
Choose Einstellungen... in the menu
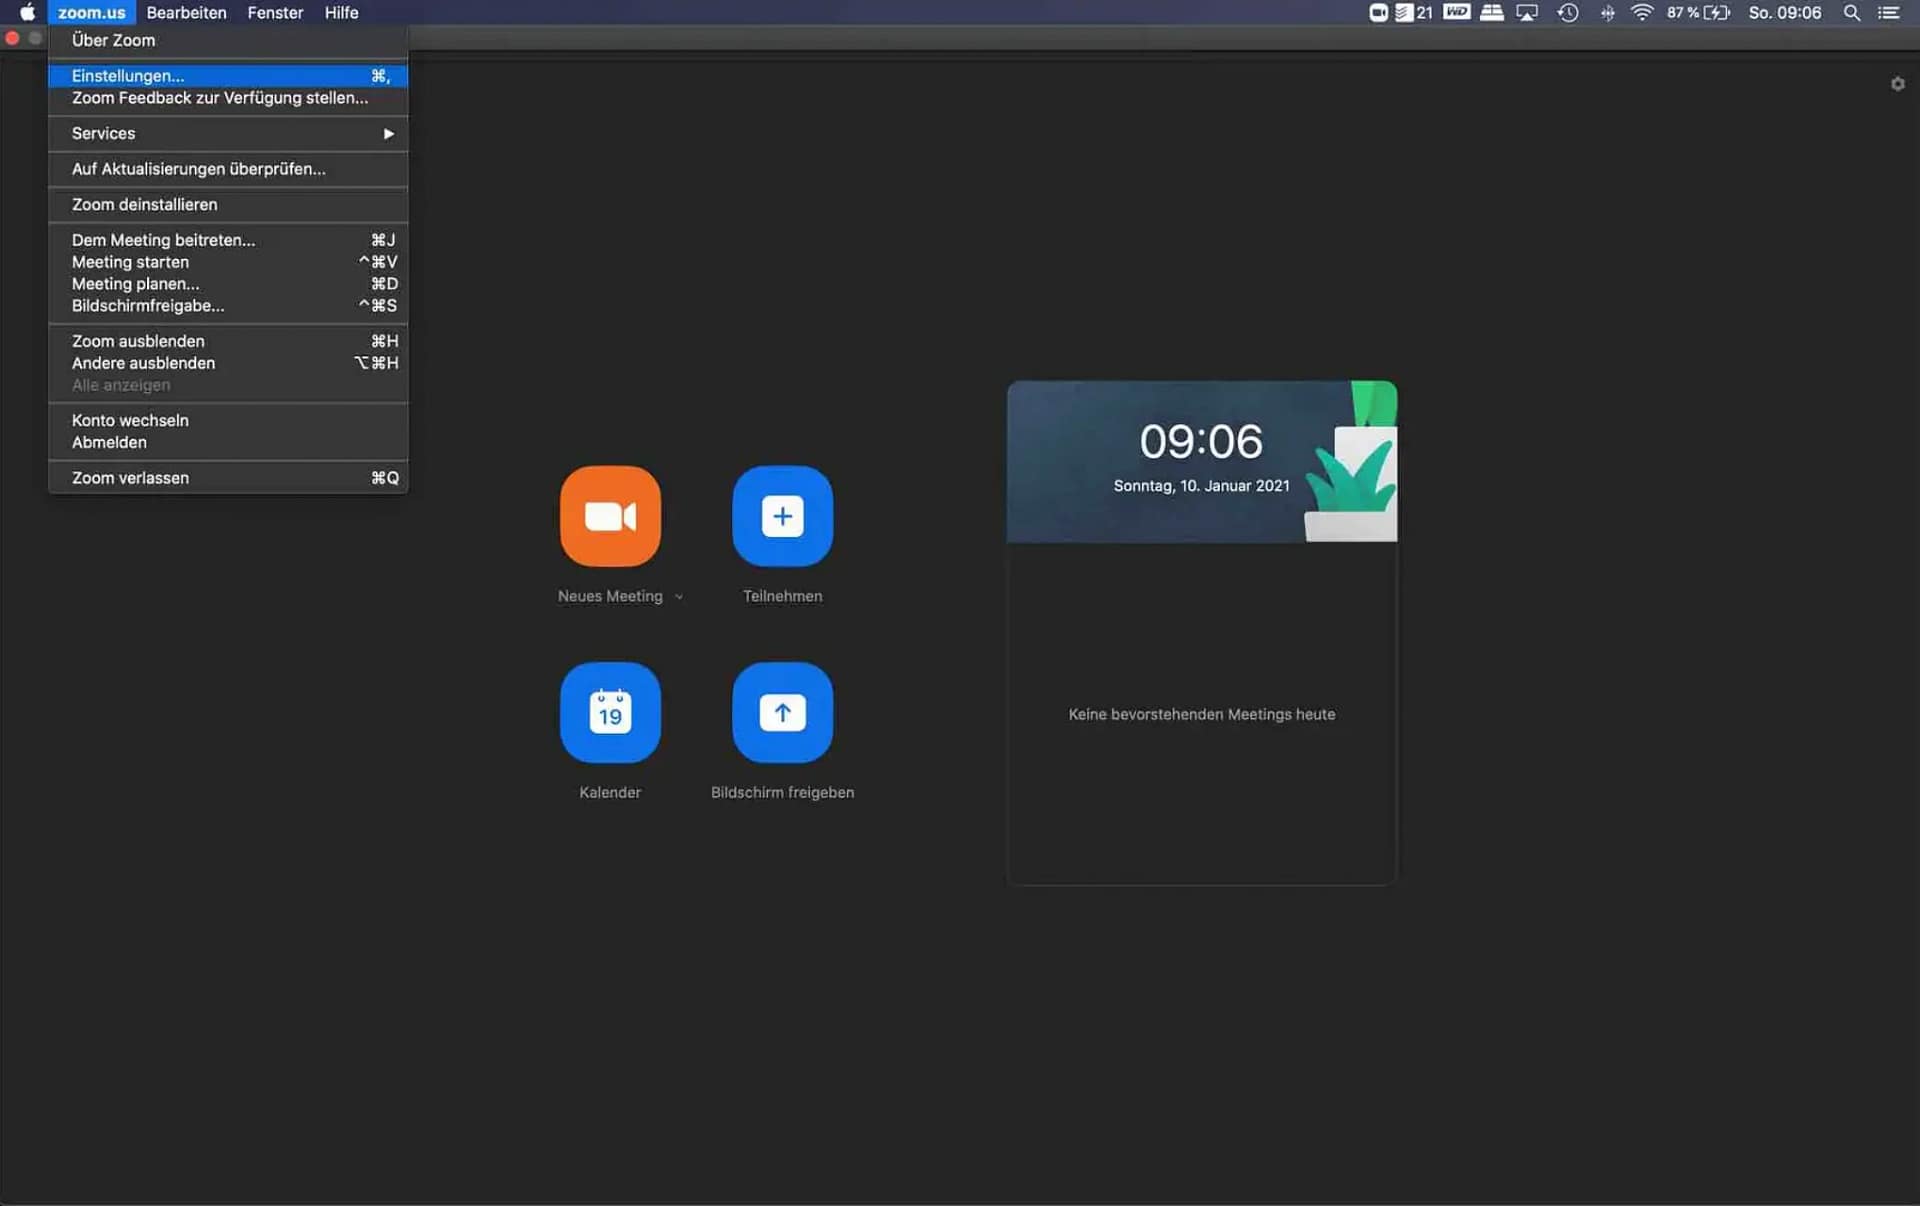coord(228,76)
